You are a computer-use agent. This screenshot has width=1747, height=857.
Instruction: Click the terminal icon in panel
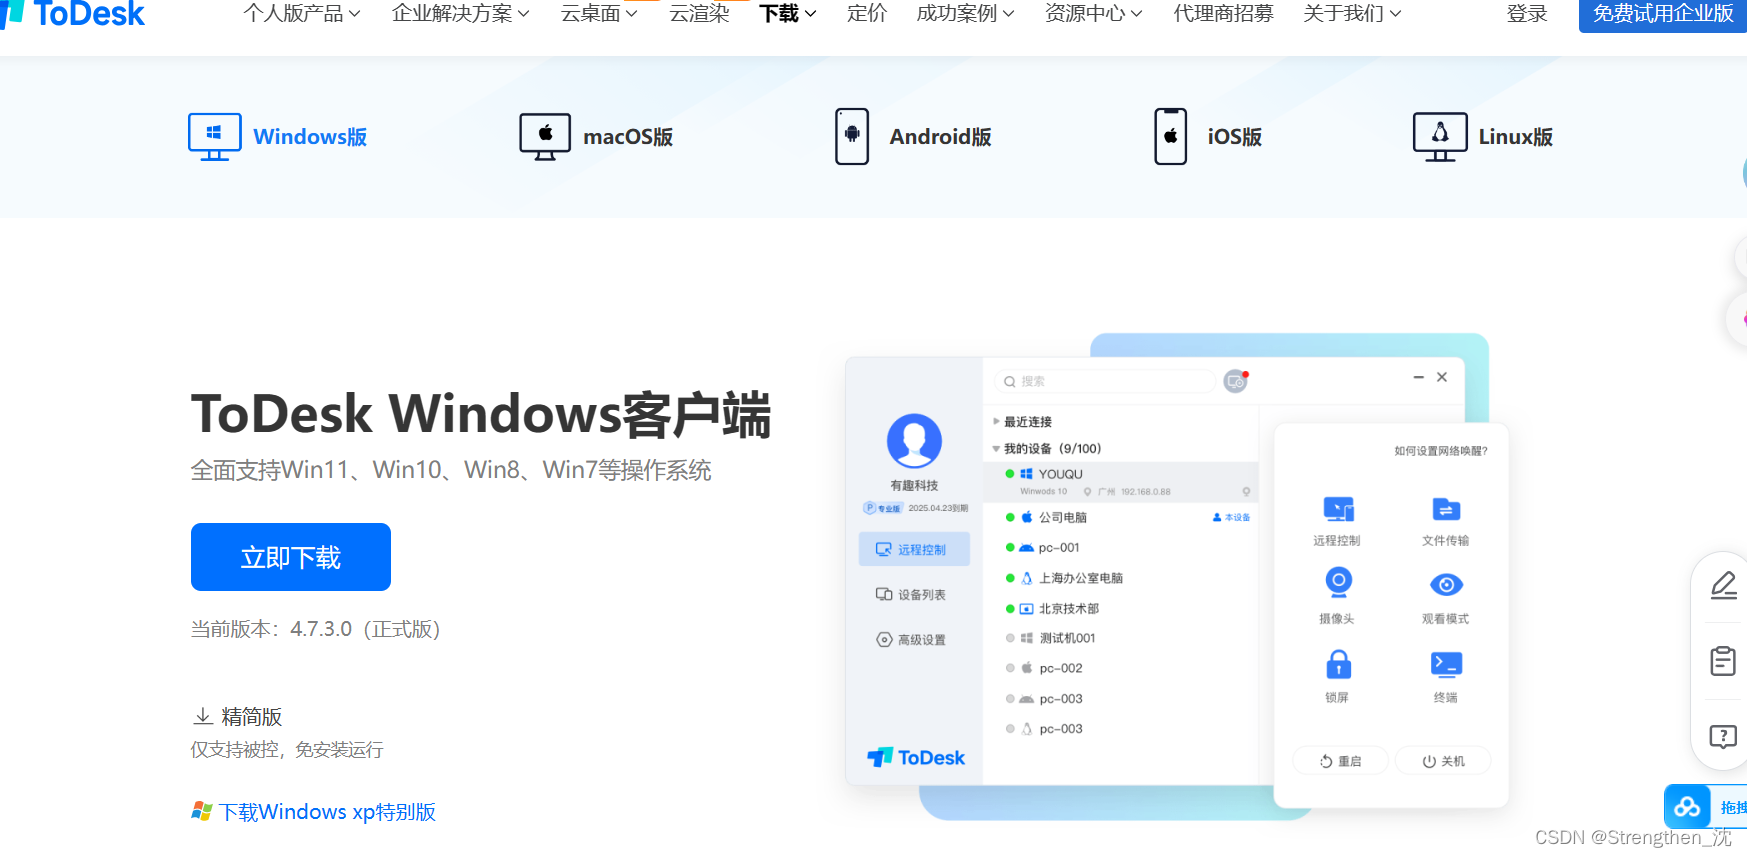[x=1446, y=664]
